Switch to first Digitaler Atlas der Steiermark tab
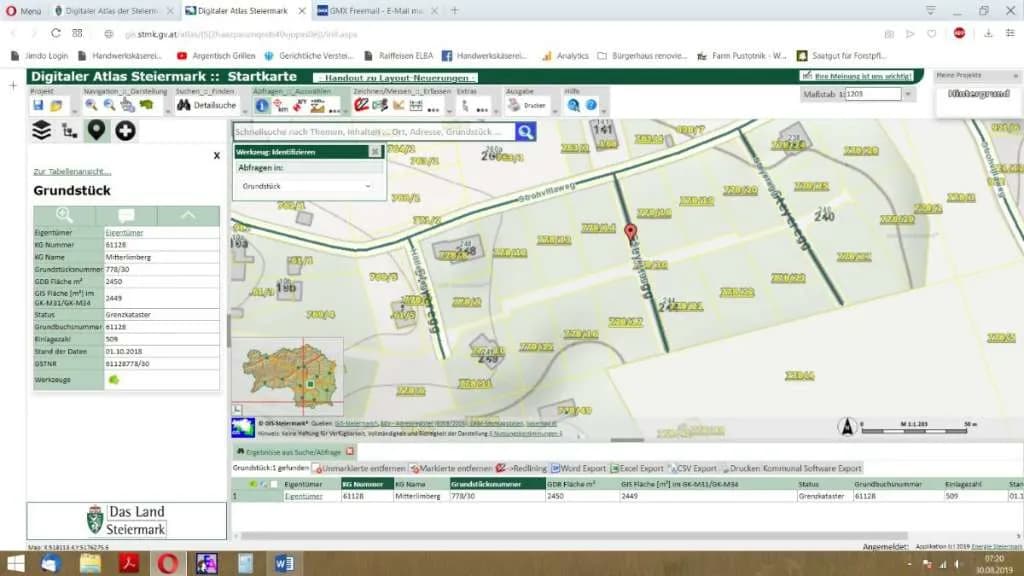This screenshot has height=576, width=1024. [x=112, y=11]
